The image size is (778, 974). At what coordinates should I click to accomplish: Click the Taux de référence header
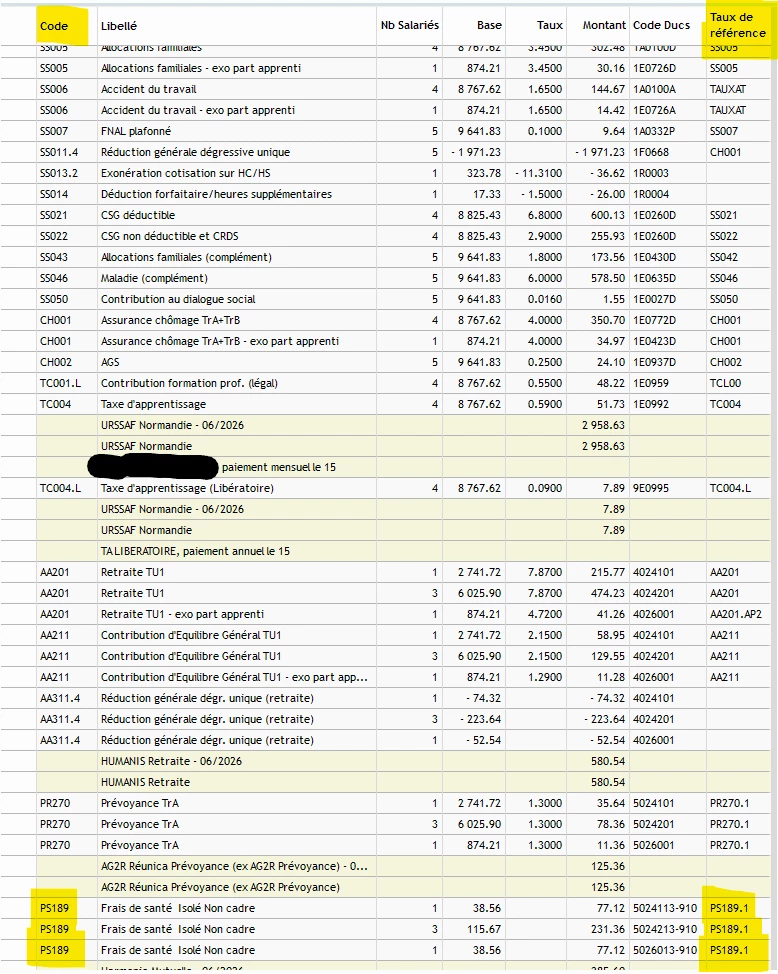coord(738,25)
